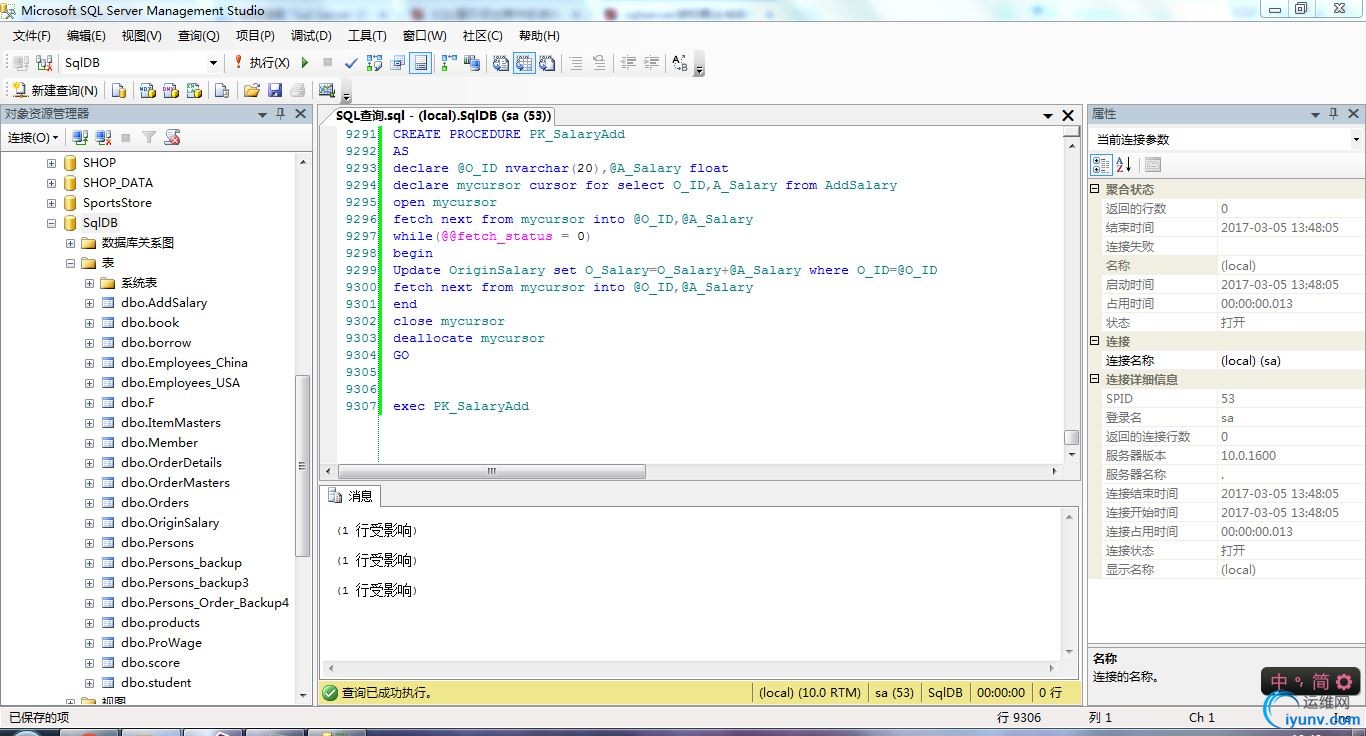
Task: Select the dbo.OriginSalary table
Action: [170, 522]
